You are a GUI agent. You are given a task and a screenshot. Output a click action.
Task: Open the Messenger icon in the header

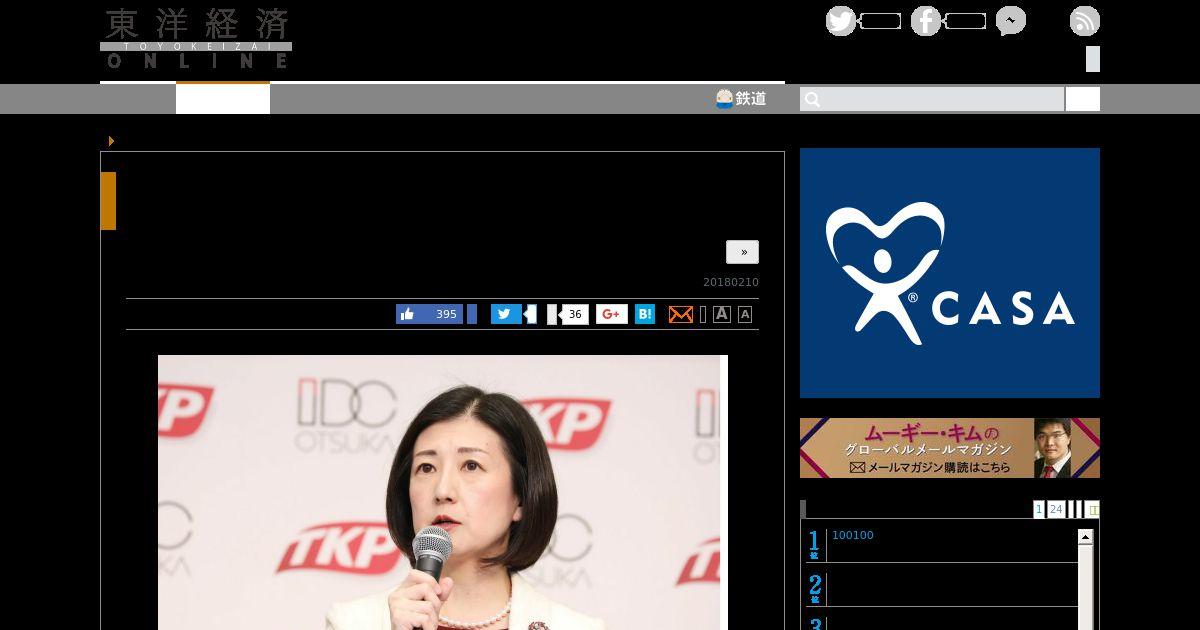point(1011,21)
